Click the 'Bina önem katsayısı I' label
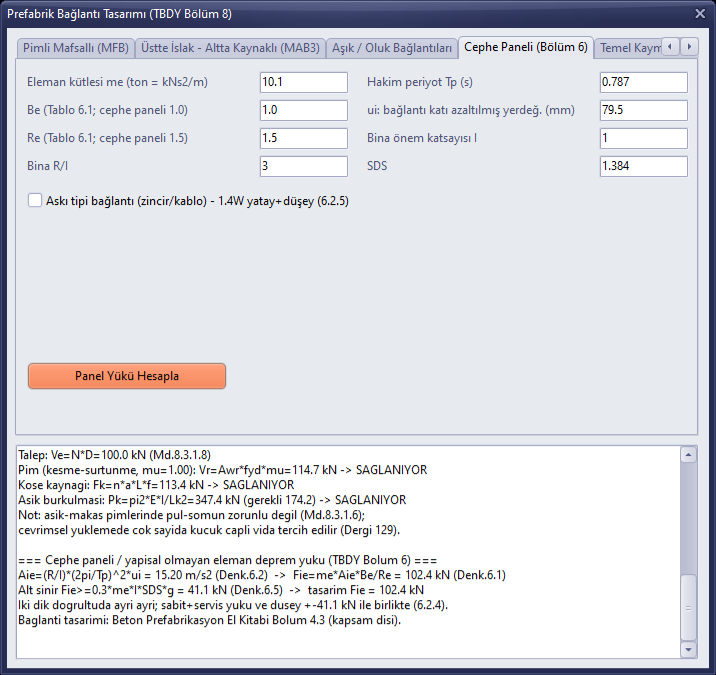This screenshot has height=675, width=716. coord(422,138)
